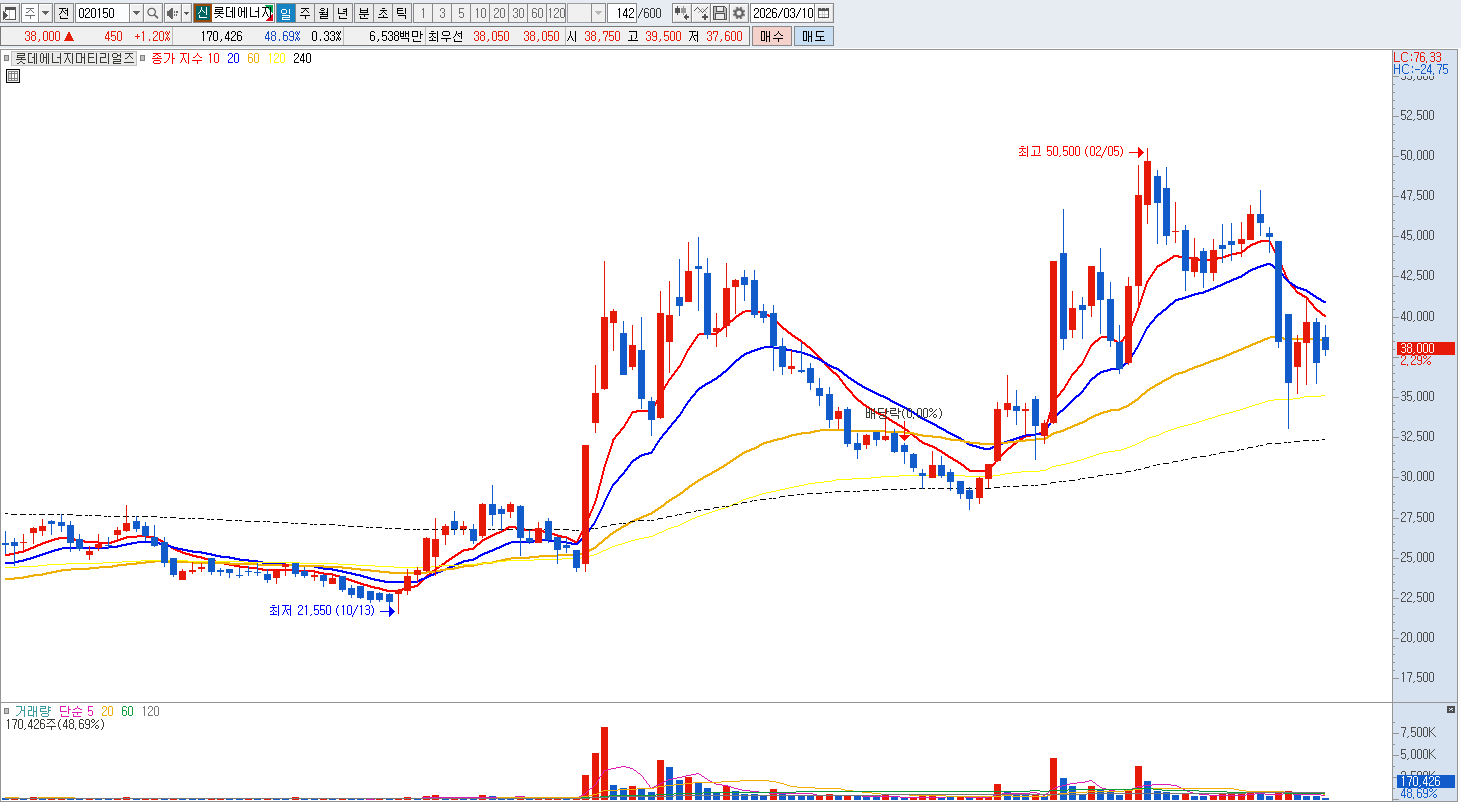This screenshot has height=802, width=1461.
Task: Expand the dropdown after the 120 interval button
Action: (598, 13)
